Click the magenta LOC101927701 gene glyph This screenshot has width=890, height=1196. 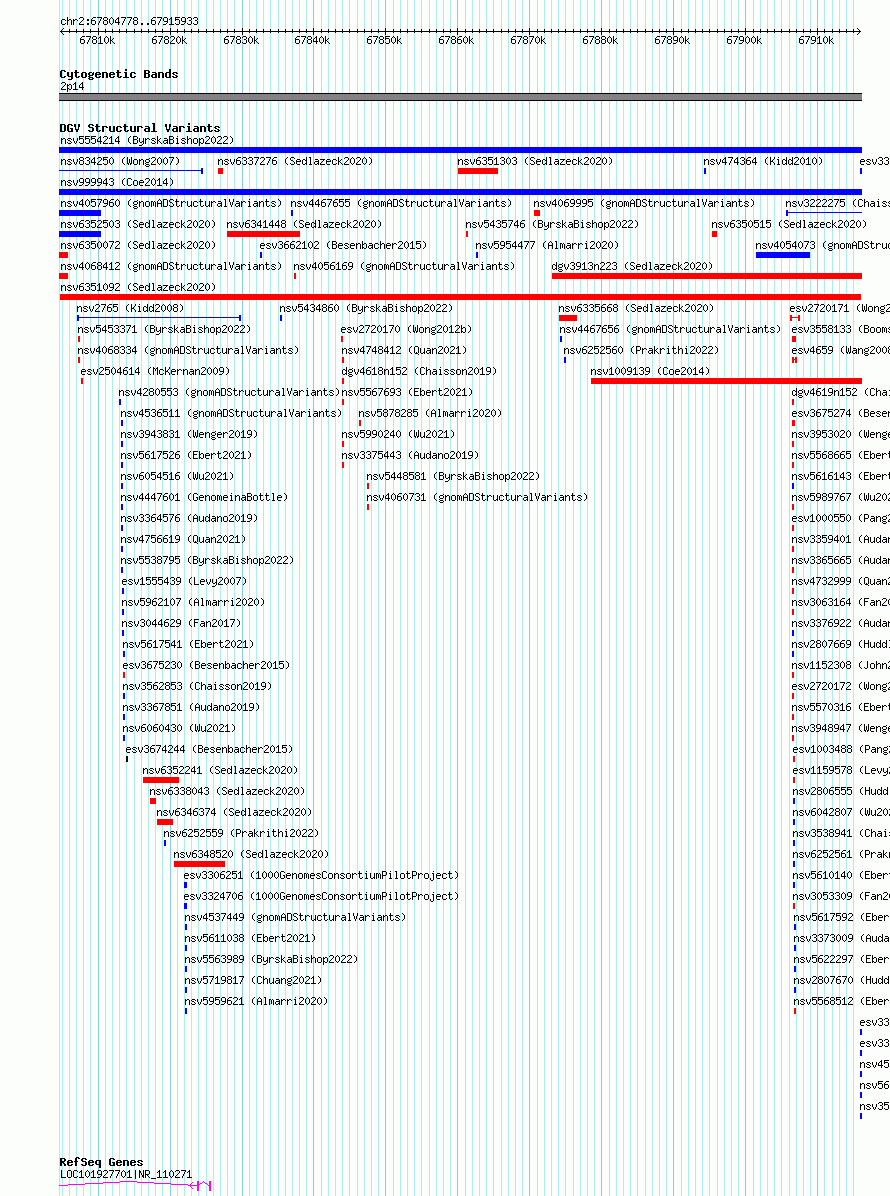[135, 1185]
